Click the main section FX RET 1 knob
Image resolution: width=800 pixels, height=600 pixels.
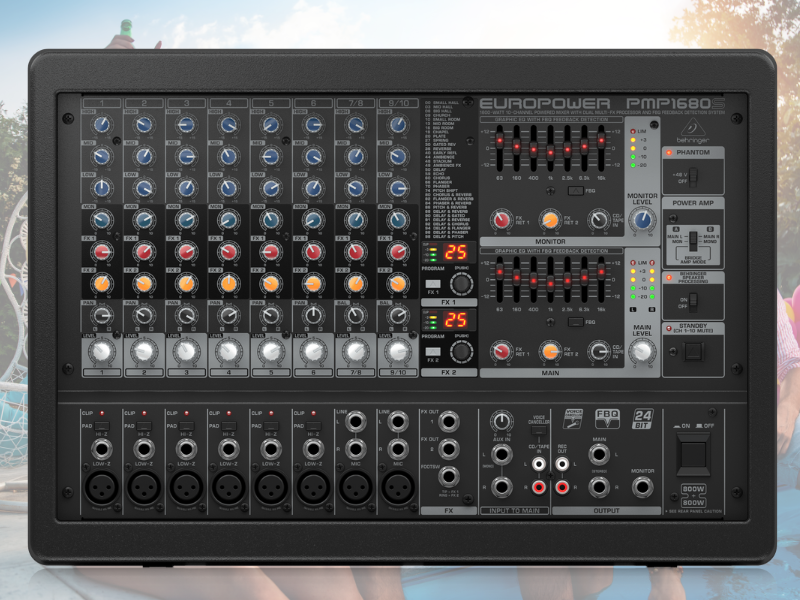tap(502, 351)
